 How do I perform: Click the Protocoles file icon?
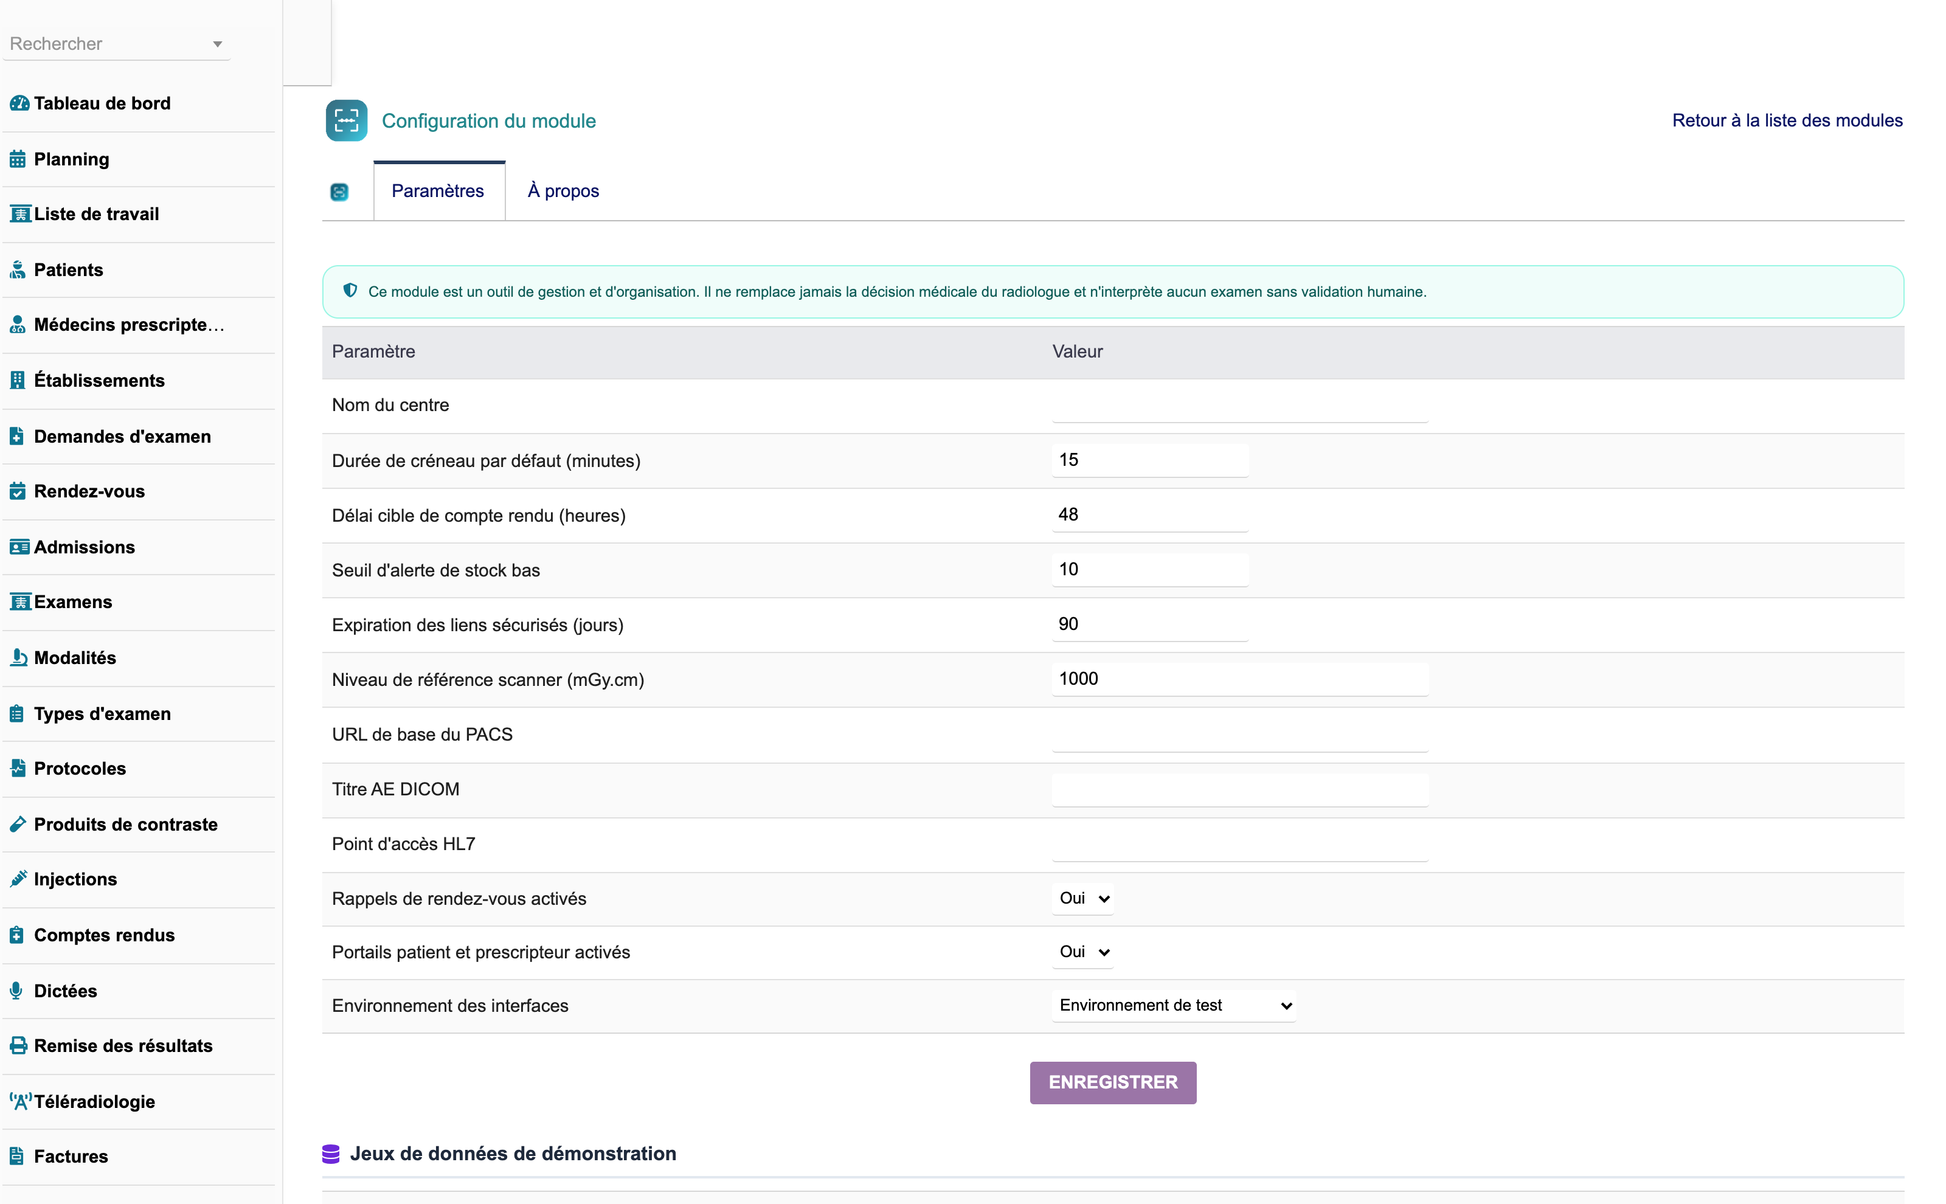(18, 768)
